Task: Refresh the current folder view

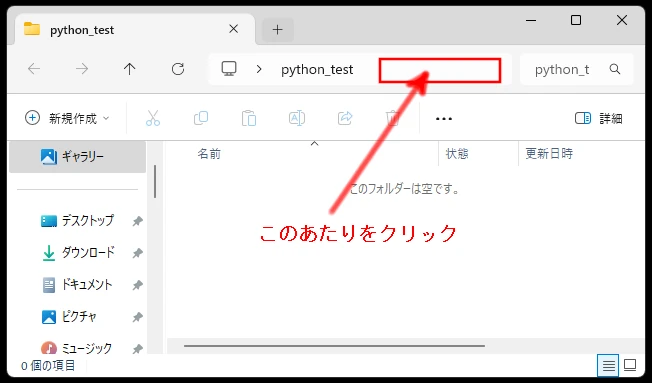Action: (178, 69)
